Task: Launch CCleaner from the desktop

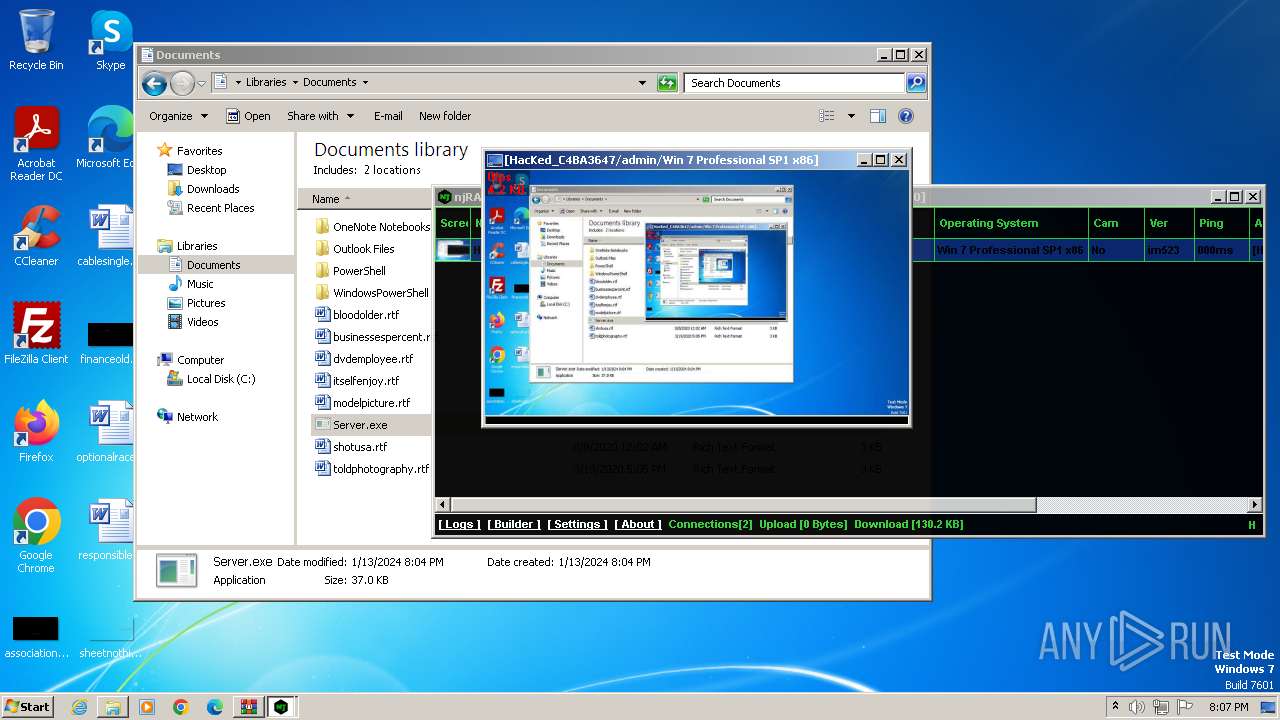Action: tap(36, 236)
